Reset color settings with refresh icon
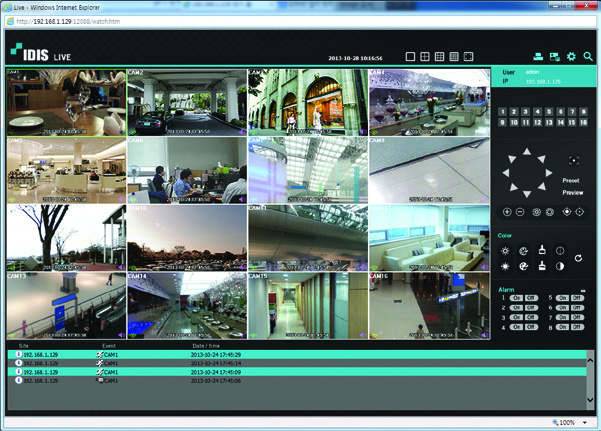 (578, 258)
